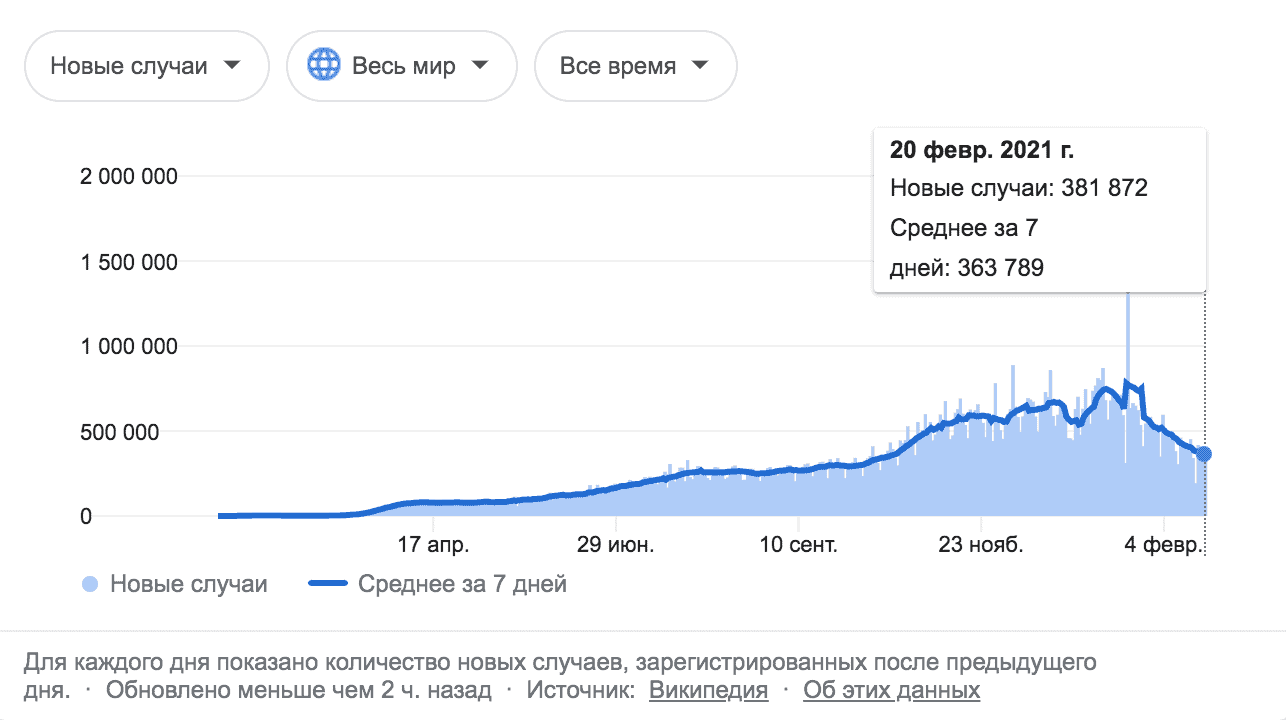The height and width of the screenshot is (720, 1286).
Task: Click the arrow next to Весь мир
Action: (480, 66)
